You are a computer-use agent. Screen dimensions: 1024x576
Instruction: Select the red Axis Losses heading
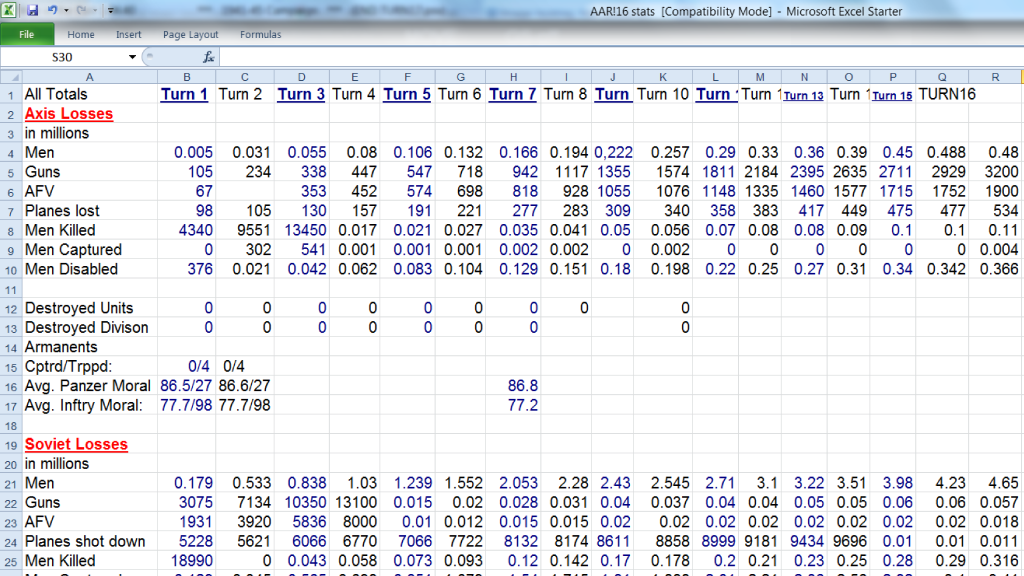[69, 114]
